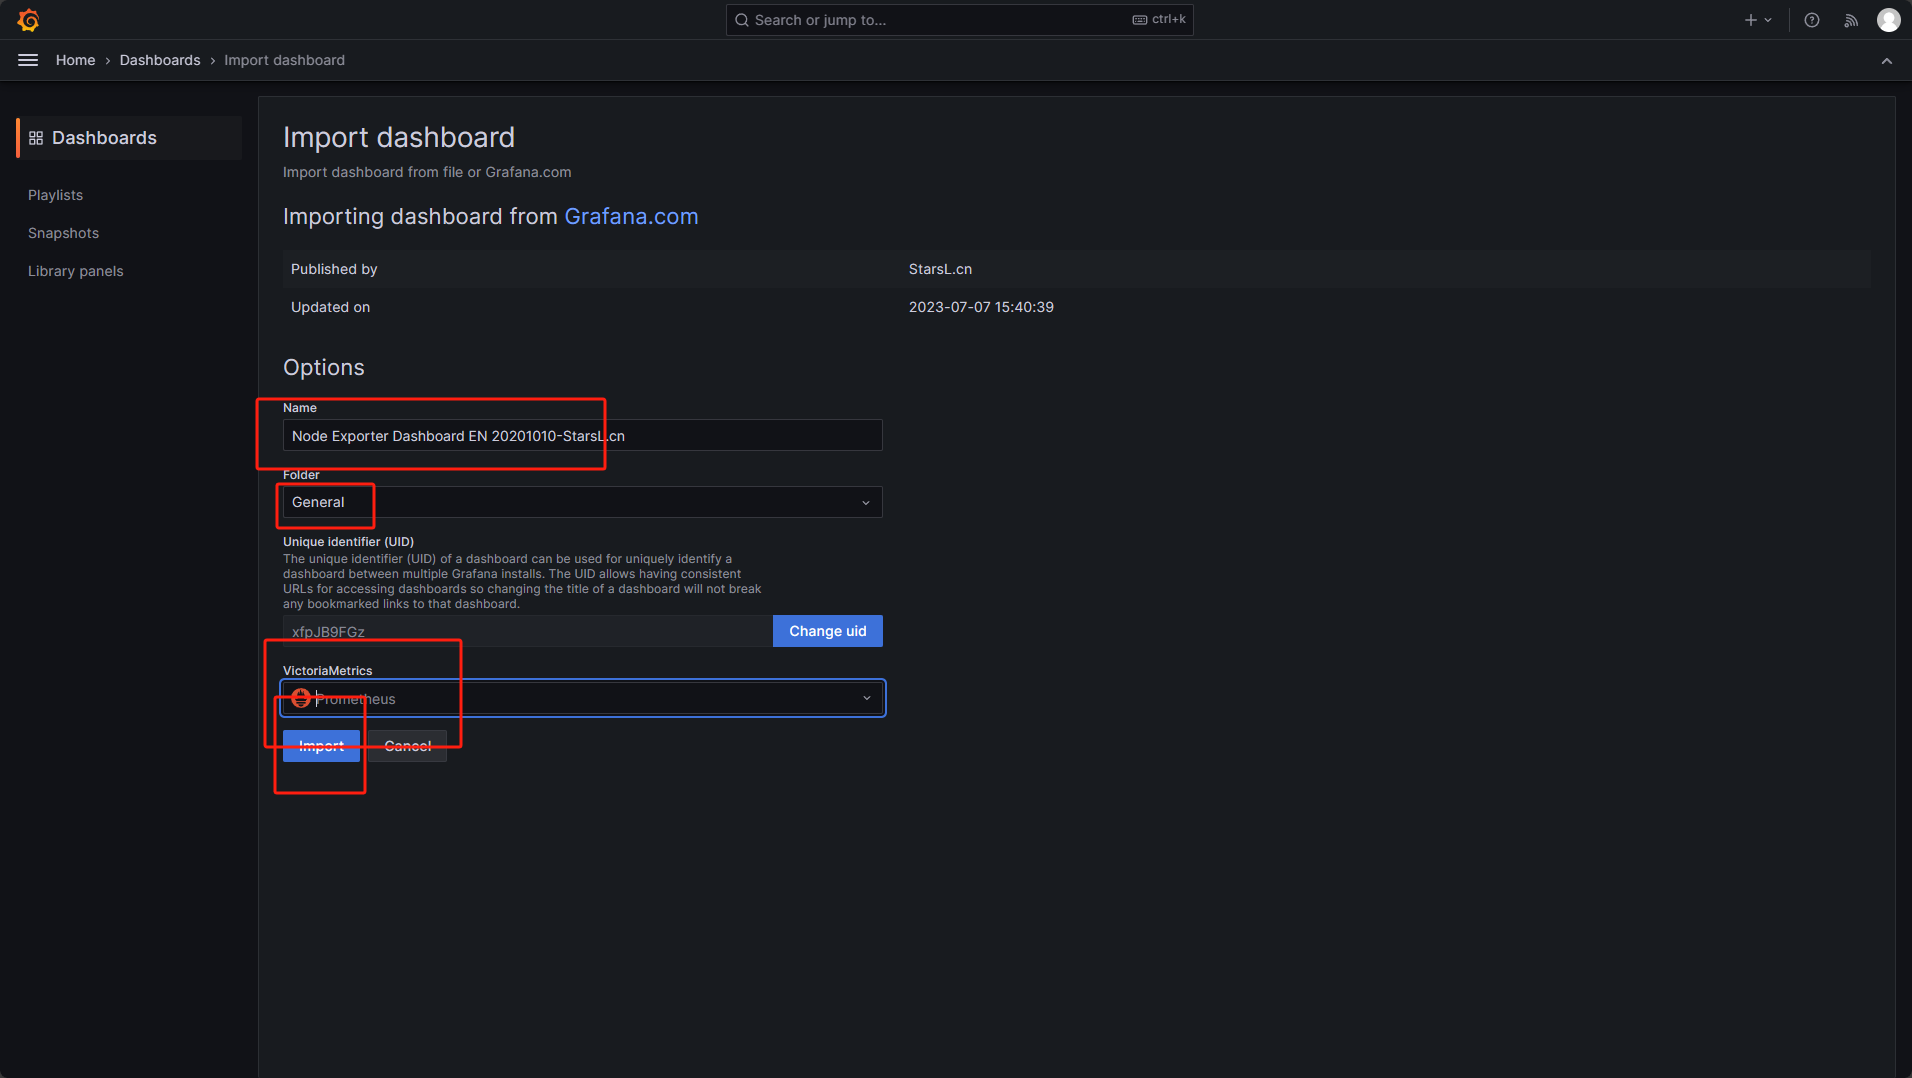Click the Change uid button
1912x1078 pixels.
click(828, 631)
